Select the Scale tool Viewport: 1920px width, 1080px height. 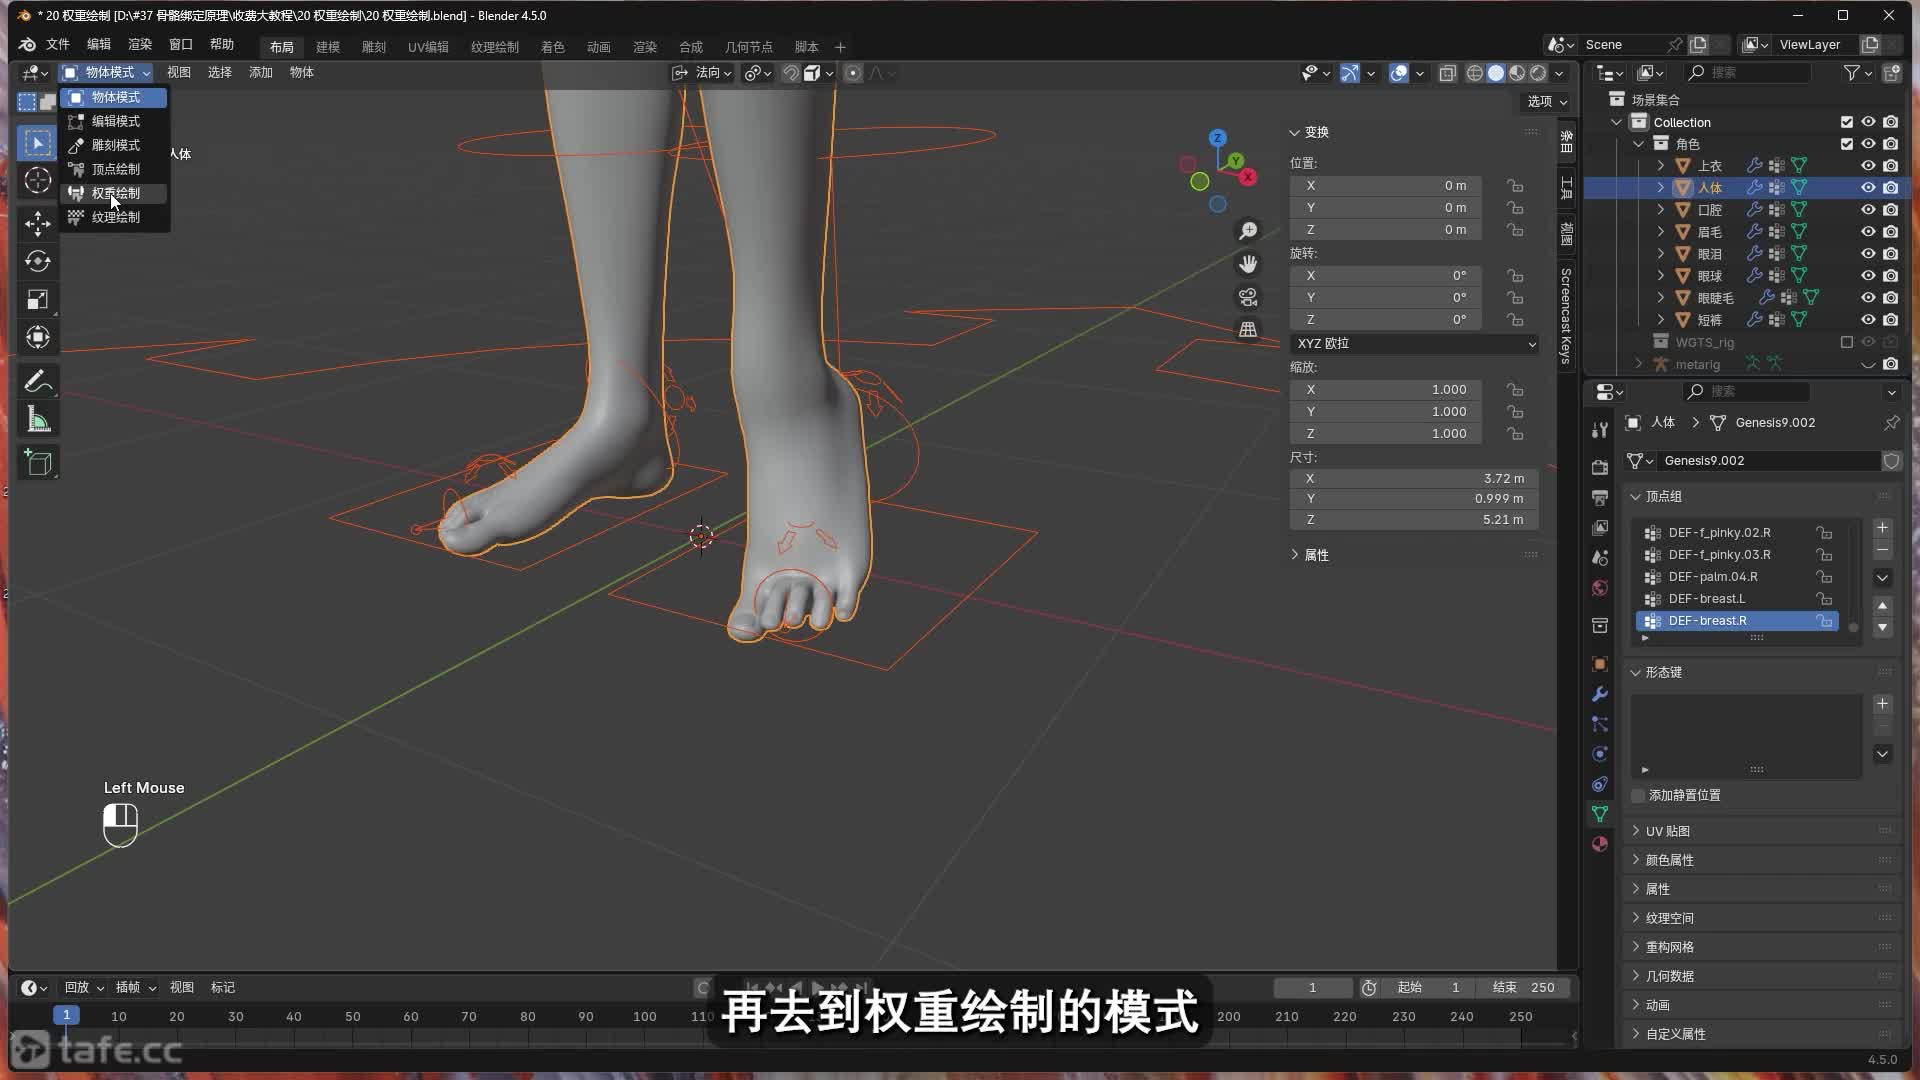point(38,299)
